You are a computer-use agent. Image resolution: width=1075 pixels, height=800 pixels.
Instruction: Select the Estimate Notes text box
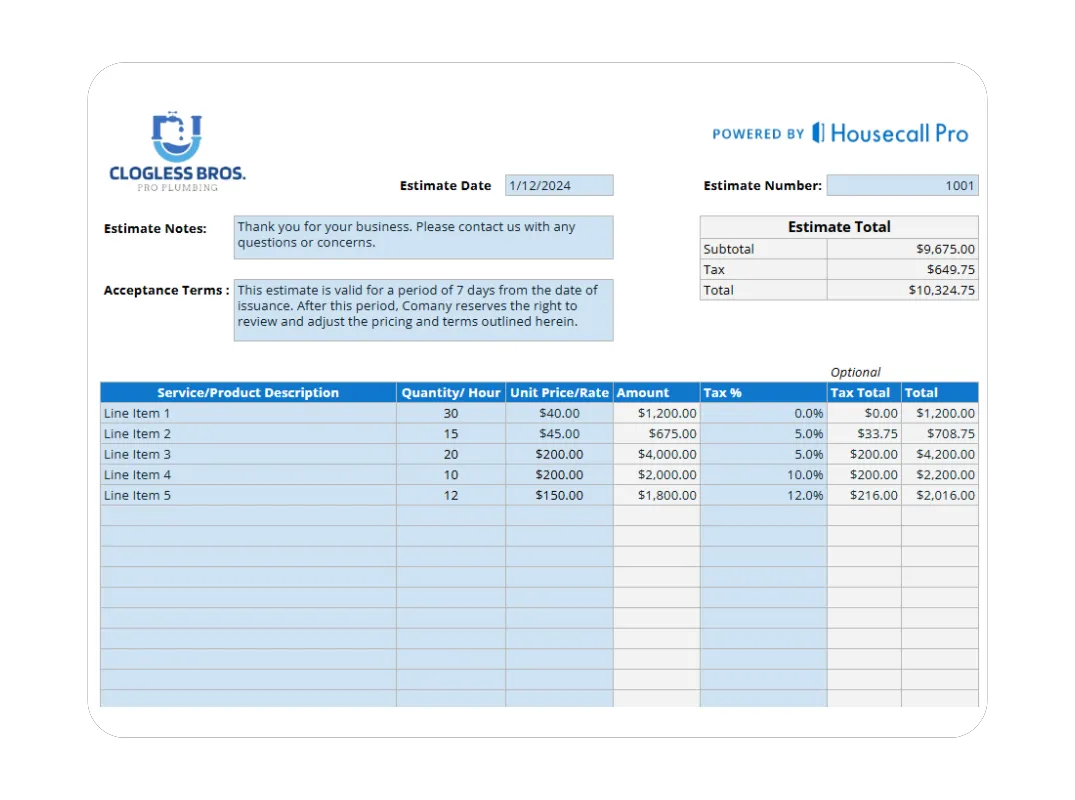[x=422, y=237]
